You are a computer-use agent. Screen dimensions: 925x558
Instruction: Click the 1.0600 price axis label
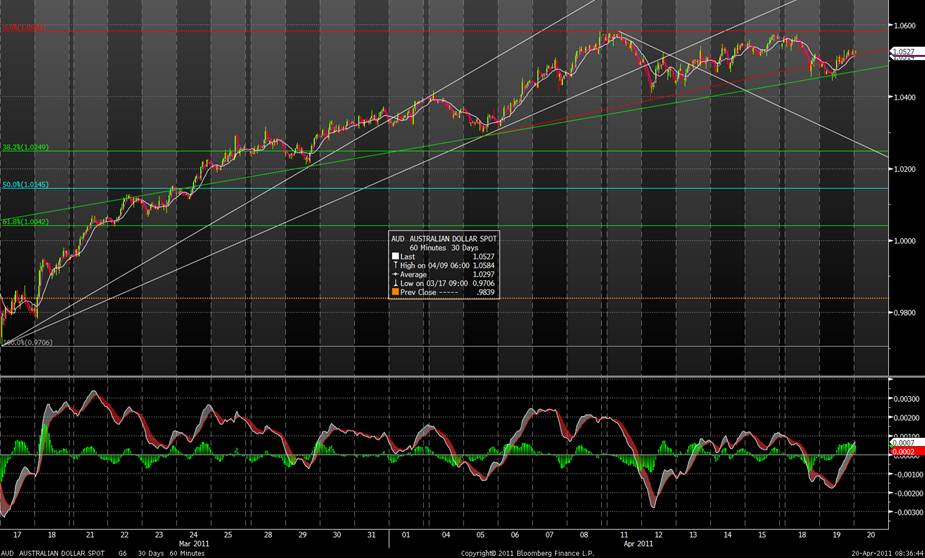(x=905, y=25)
